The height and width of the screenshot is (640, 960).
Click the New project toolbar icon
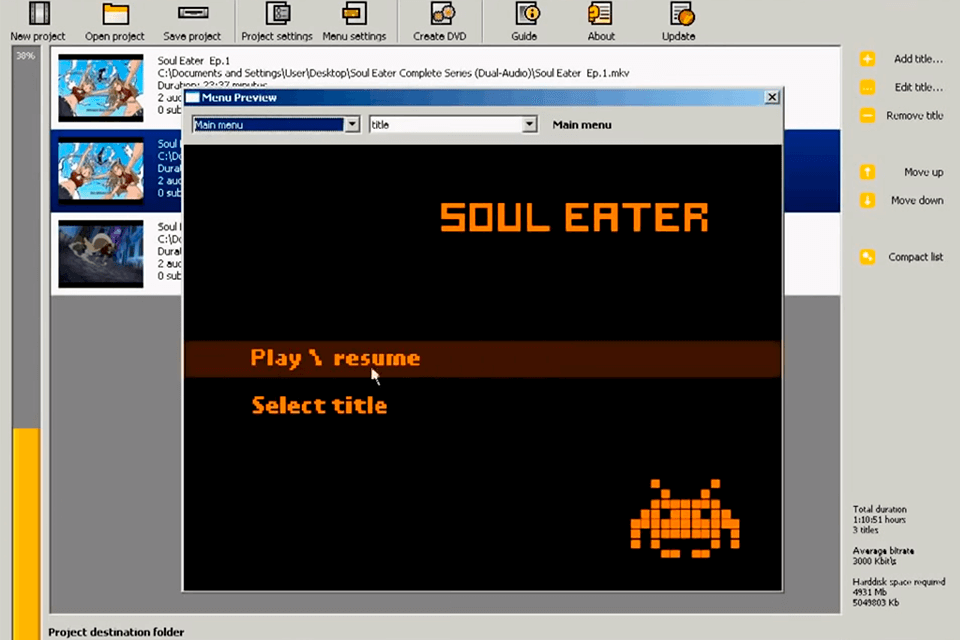[38, 15]
